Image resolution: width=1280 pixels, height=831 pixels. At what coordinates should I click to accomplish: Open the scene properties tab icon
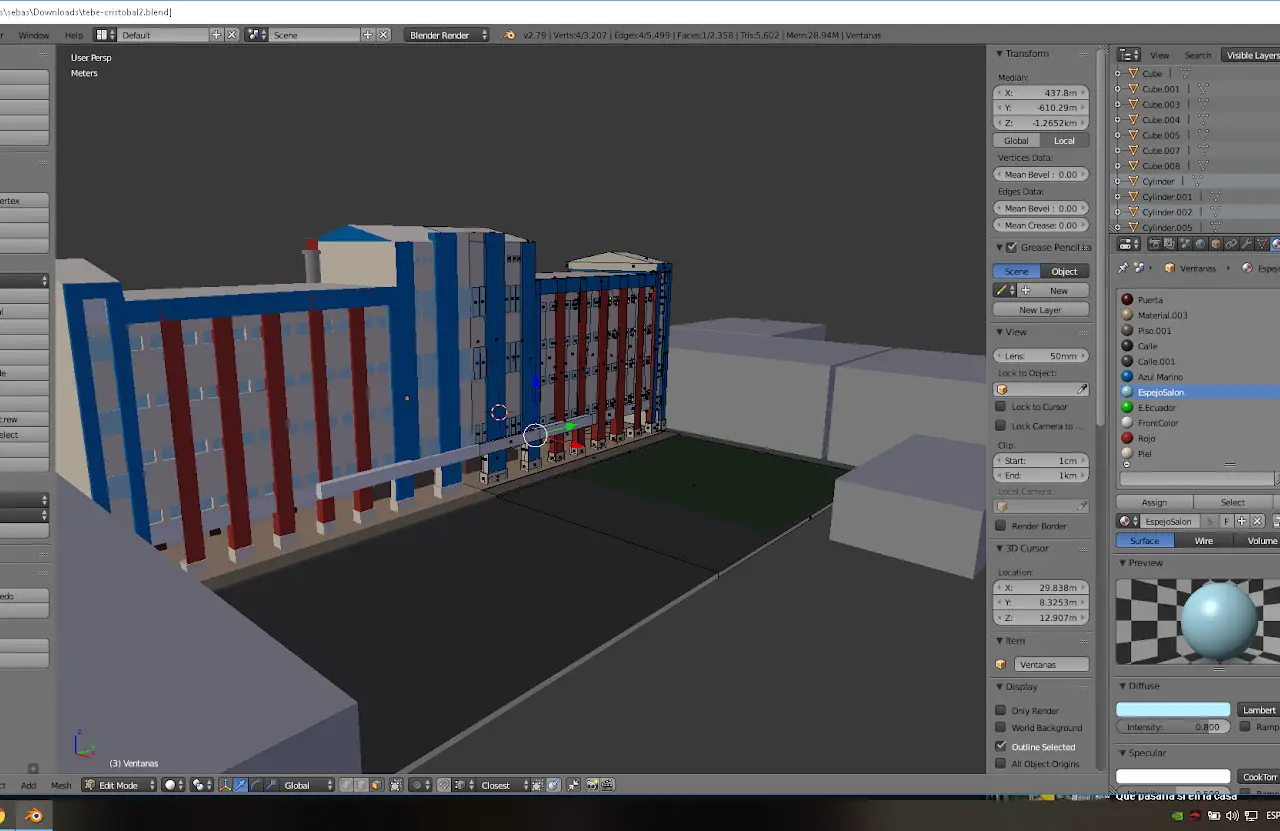(x=1186, y=244)
